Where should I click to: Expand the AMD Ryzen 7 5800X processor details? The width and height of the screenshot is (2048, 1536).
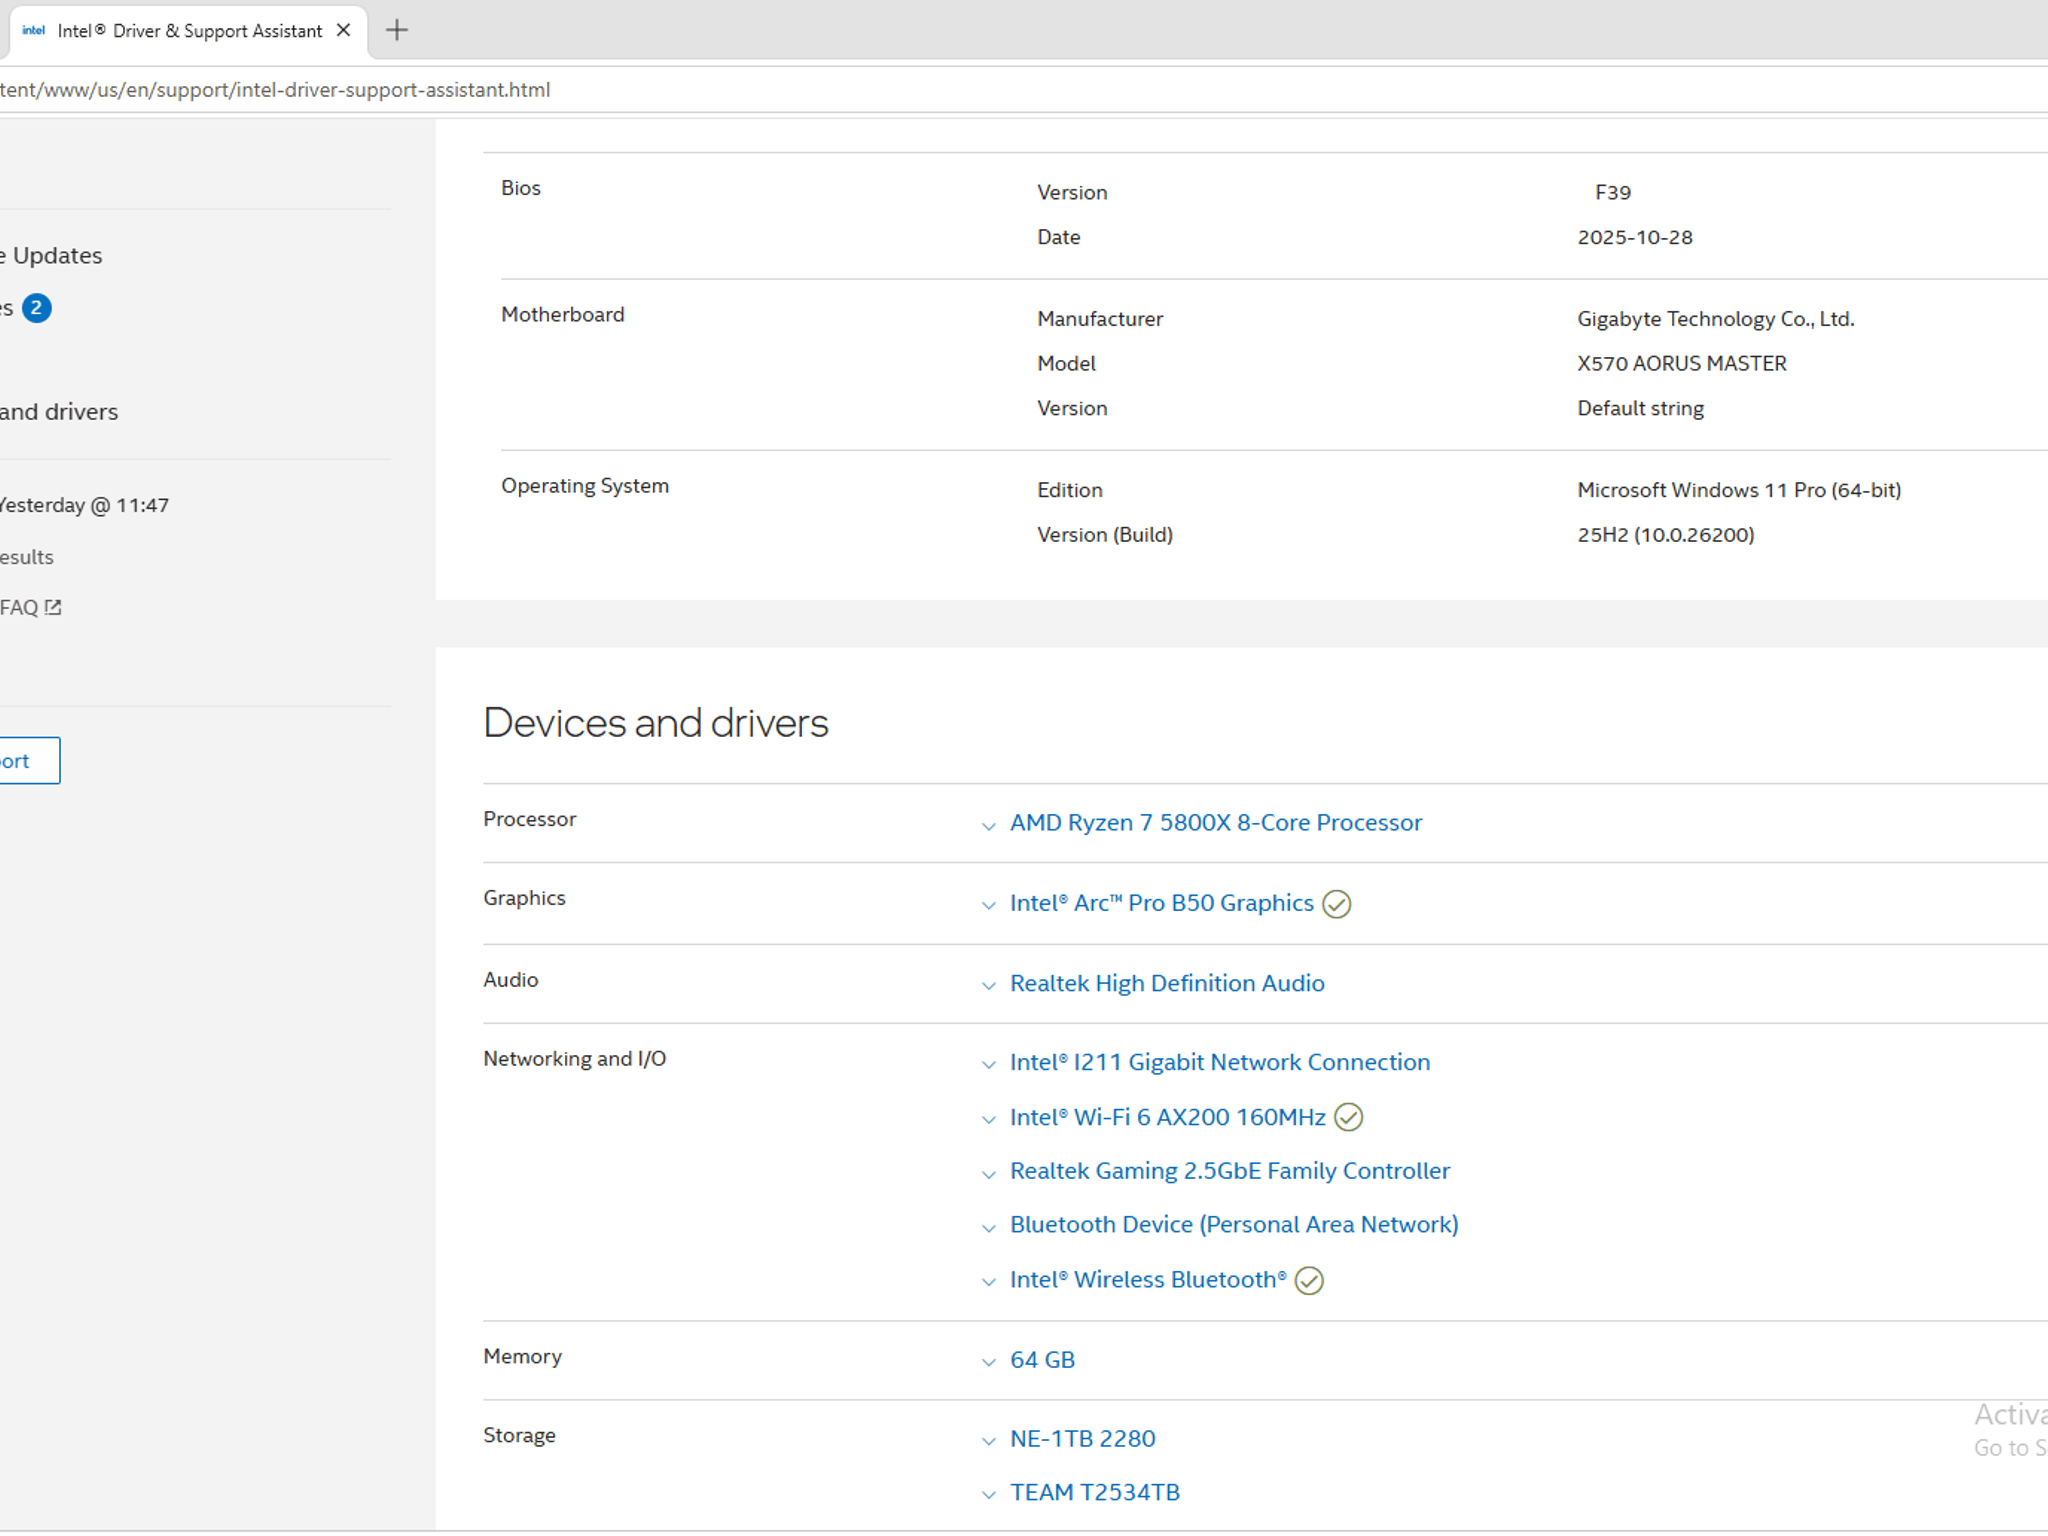tap(989, 826)
